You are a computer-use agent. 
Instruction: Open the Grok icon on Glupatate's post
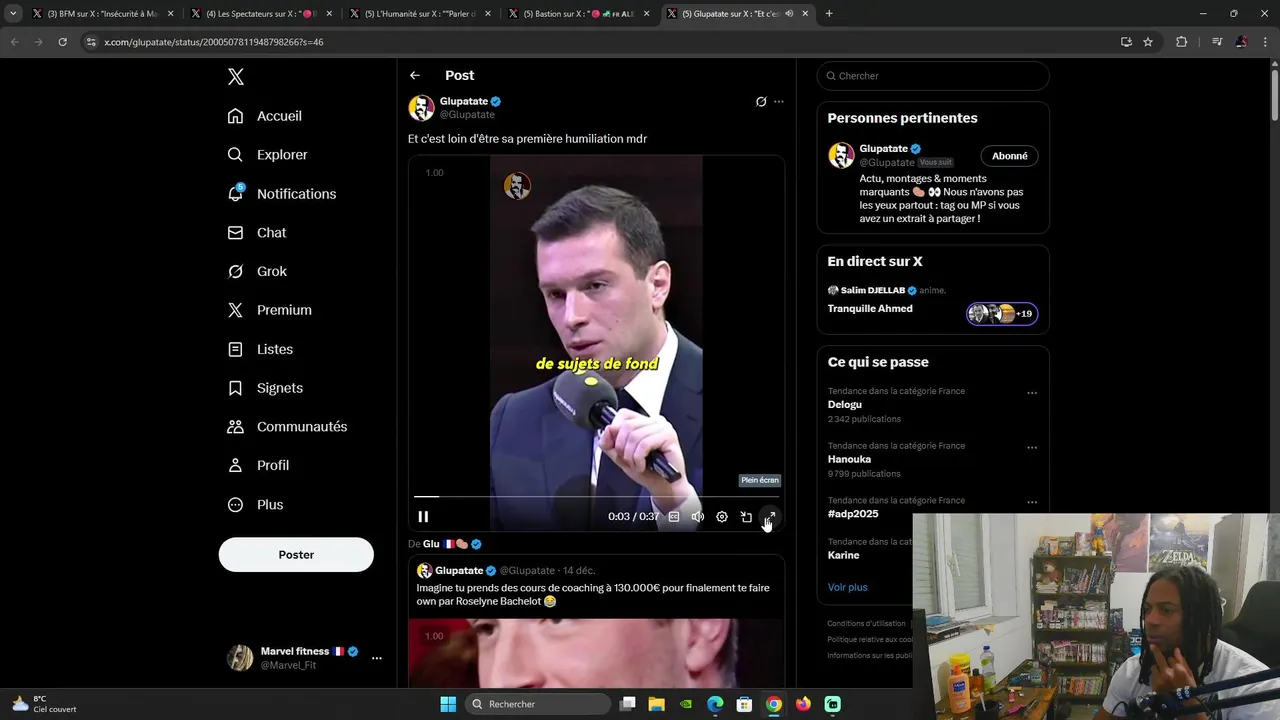(x=761, y=101)
